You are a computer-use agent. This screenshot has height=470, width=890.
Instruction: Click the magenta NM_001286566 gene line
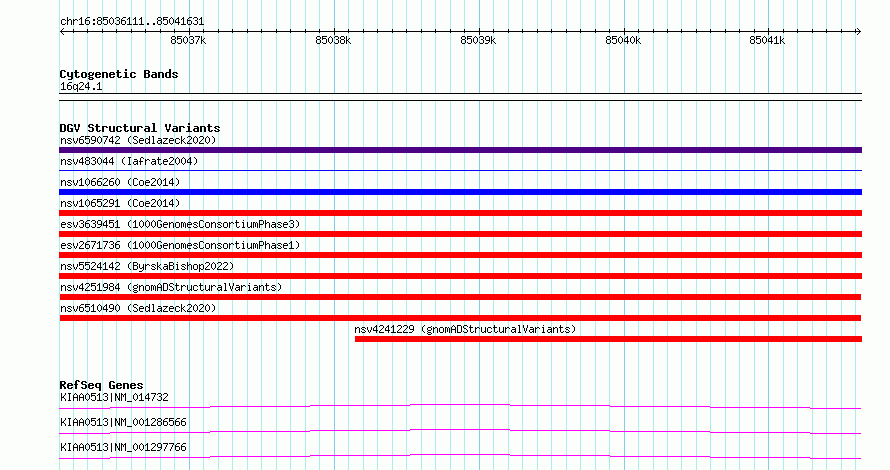460,431
